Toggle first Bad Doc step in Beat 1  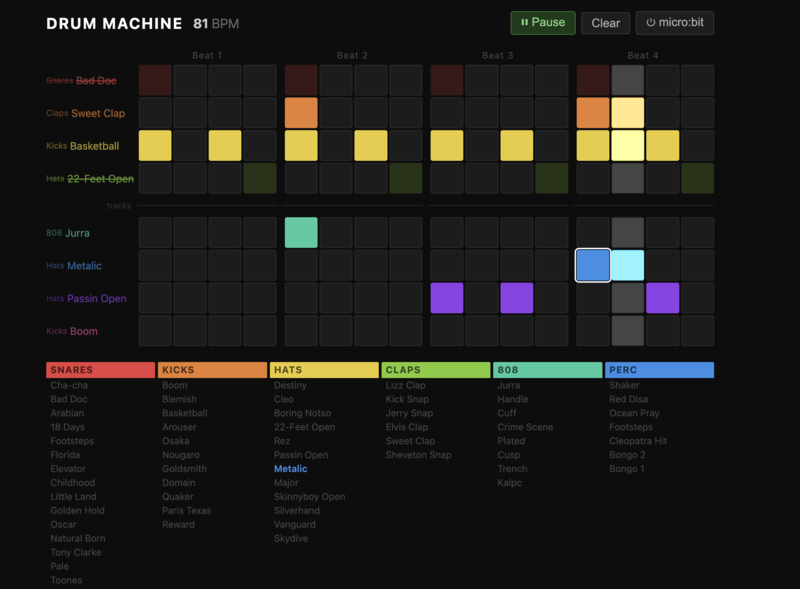tap(155, 80)
